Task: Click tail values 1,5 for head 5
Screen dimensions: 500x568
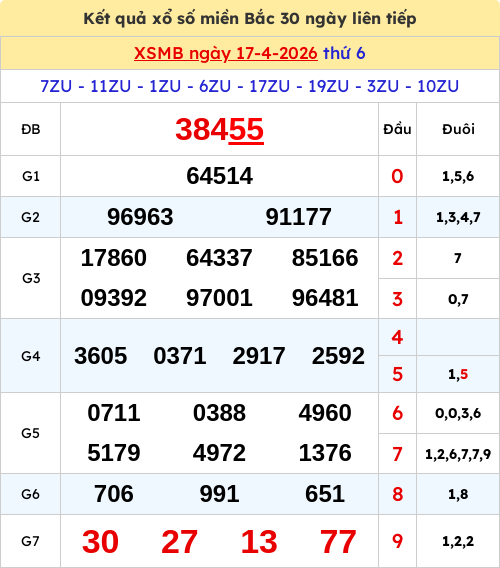Action: point(458,374)
